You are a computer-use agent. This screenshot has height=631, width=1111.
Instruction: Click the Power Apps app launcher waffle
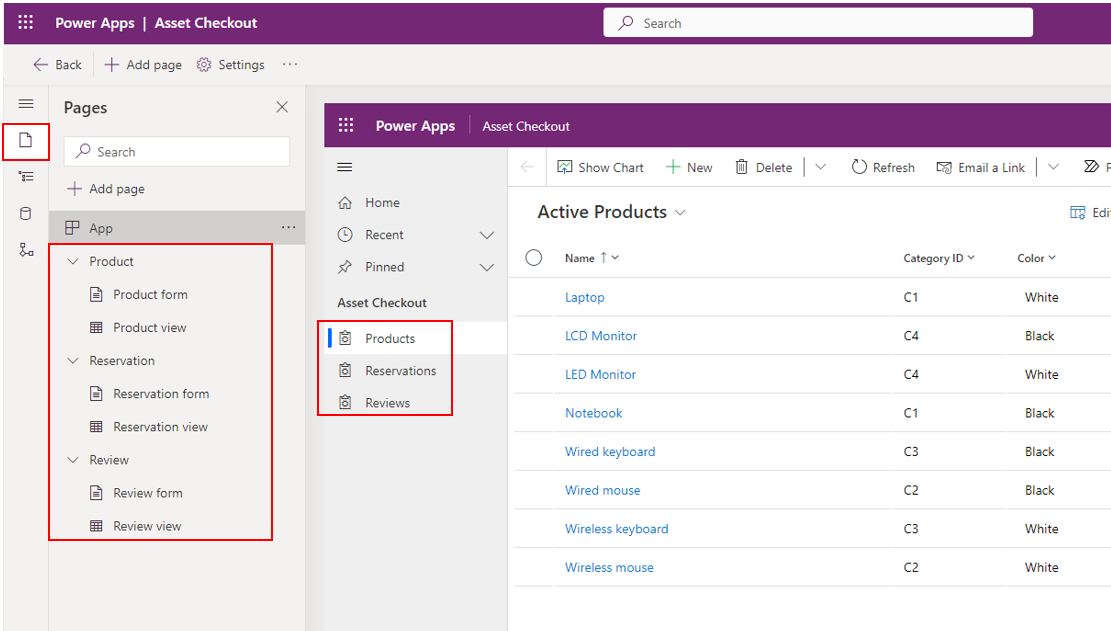(26, 22)
